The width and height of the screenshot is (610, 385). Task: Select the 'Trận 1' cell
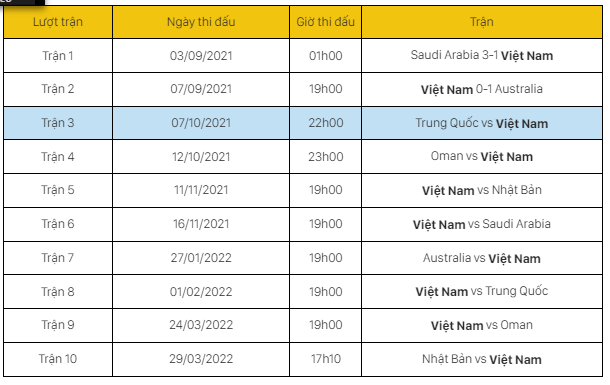point(58,56)
